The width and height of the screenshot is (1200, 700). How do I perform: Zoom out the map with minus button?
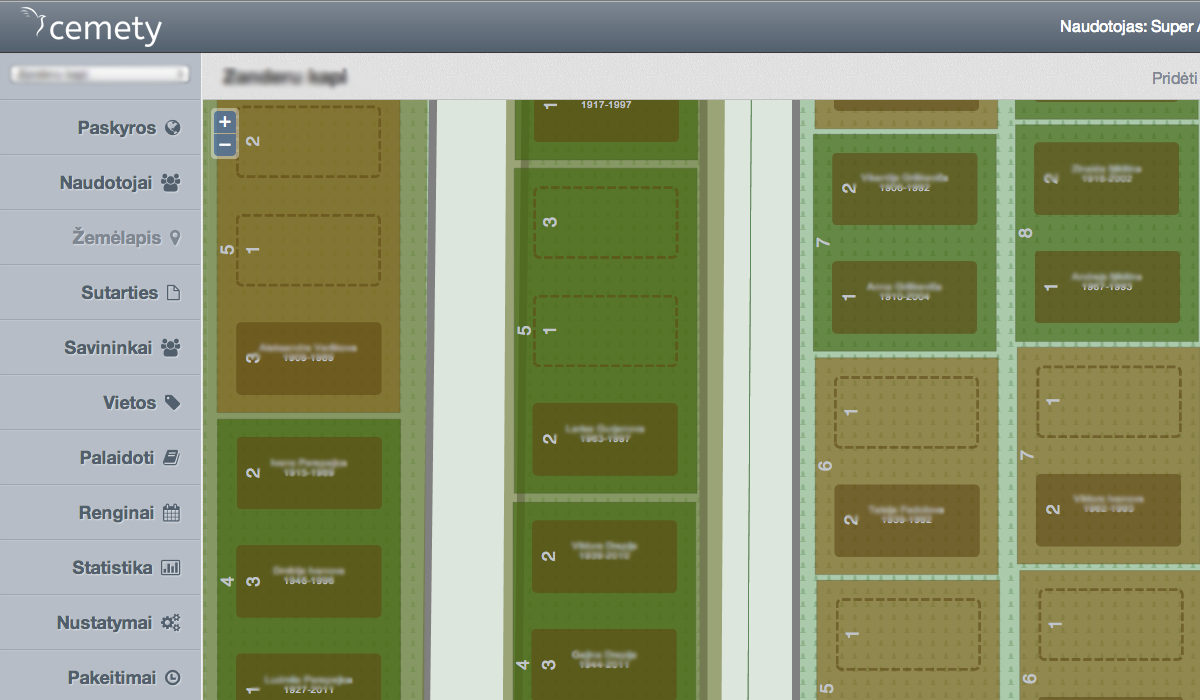click(225, 145)
